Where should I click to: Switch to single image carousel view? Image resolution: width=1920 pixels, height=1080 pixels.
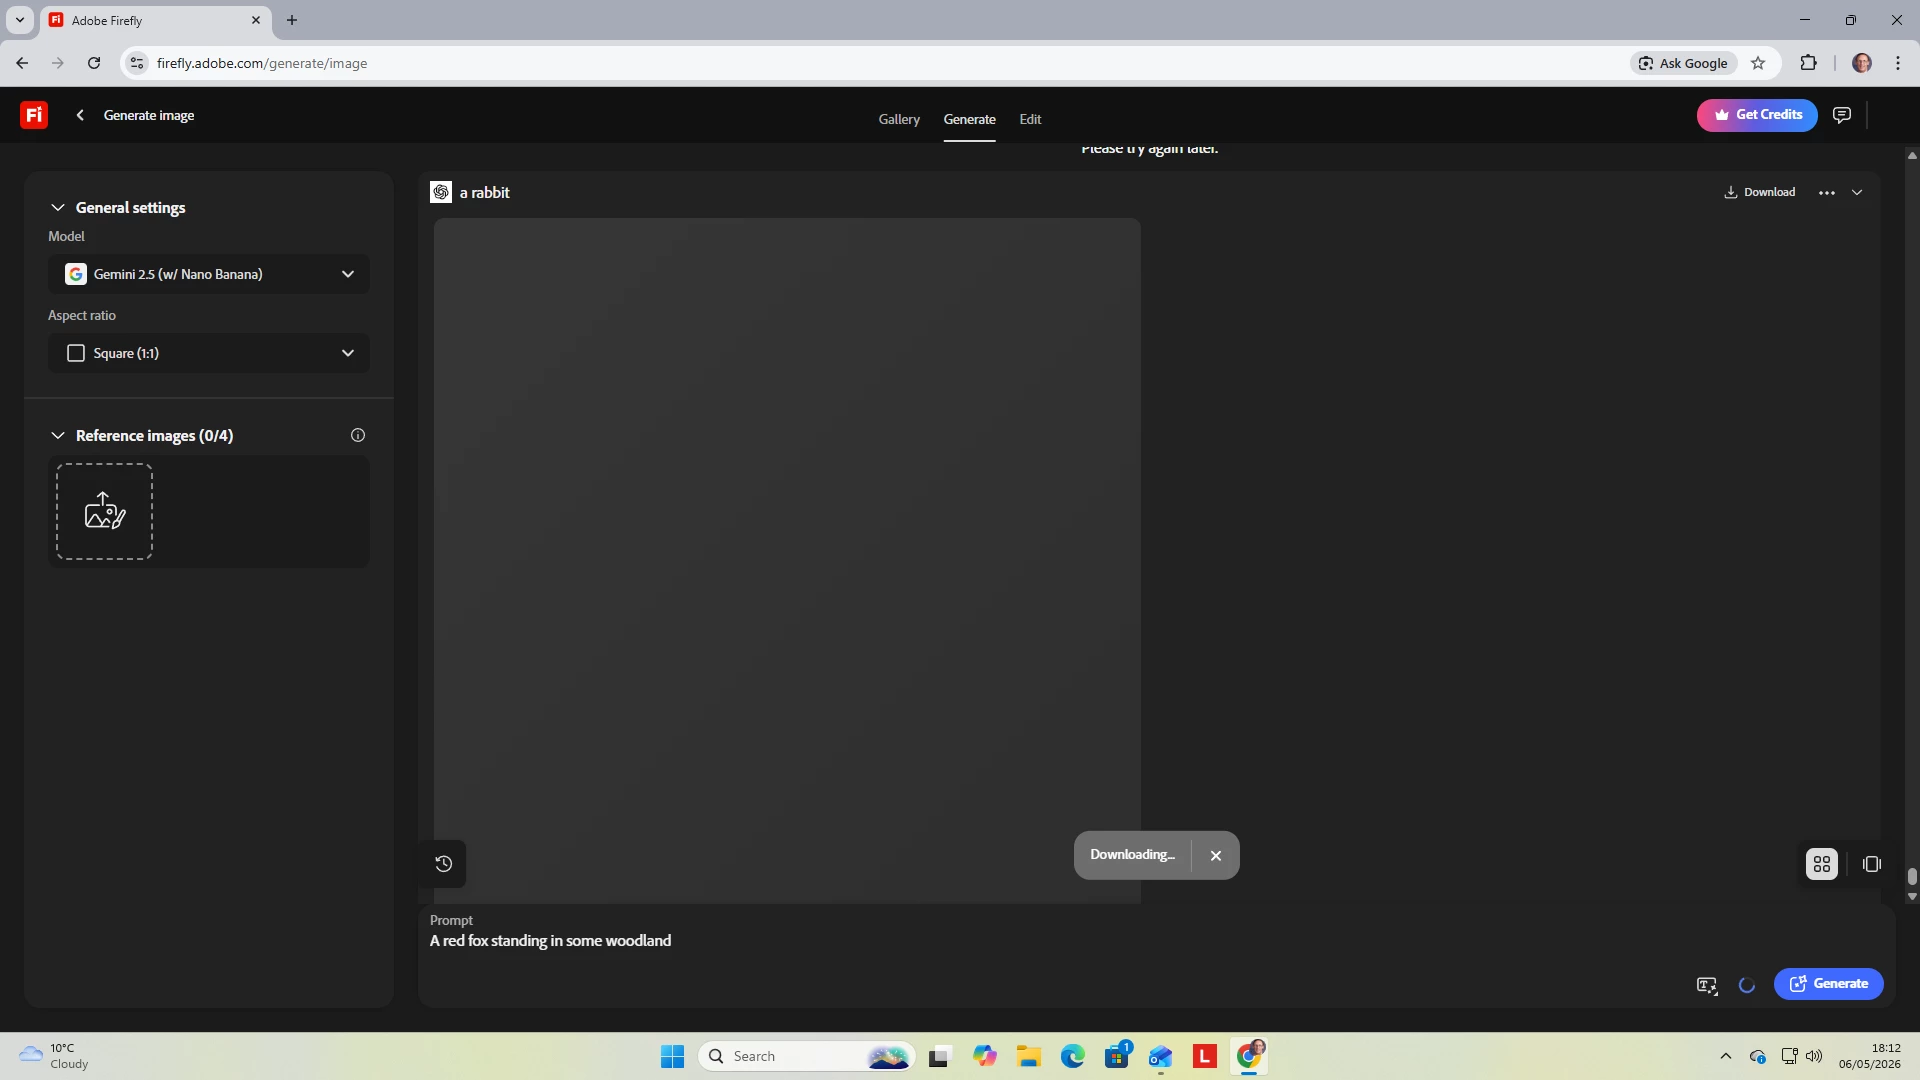(1872, 864)
